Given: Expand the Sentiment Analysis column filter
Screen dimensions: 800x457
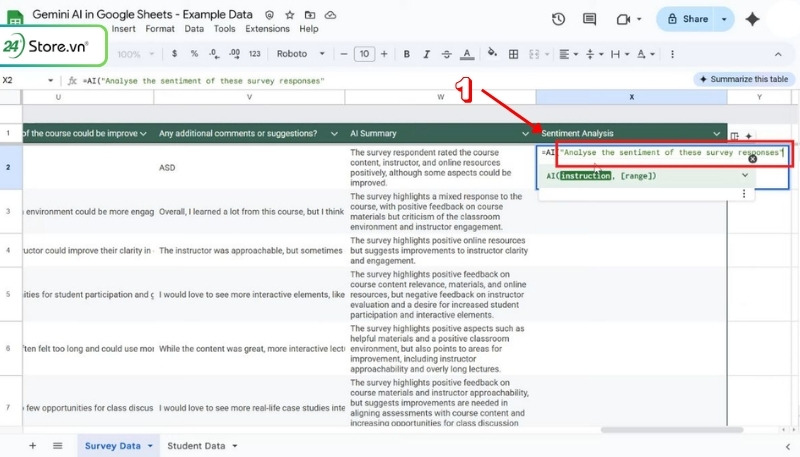Looking at the screenshot, I should tap(716, 133).
